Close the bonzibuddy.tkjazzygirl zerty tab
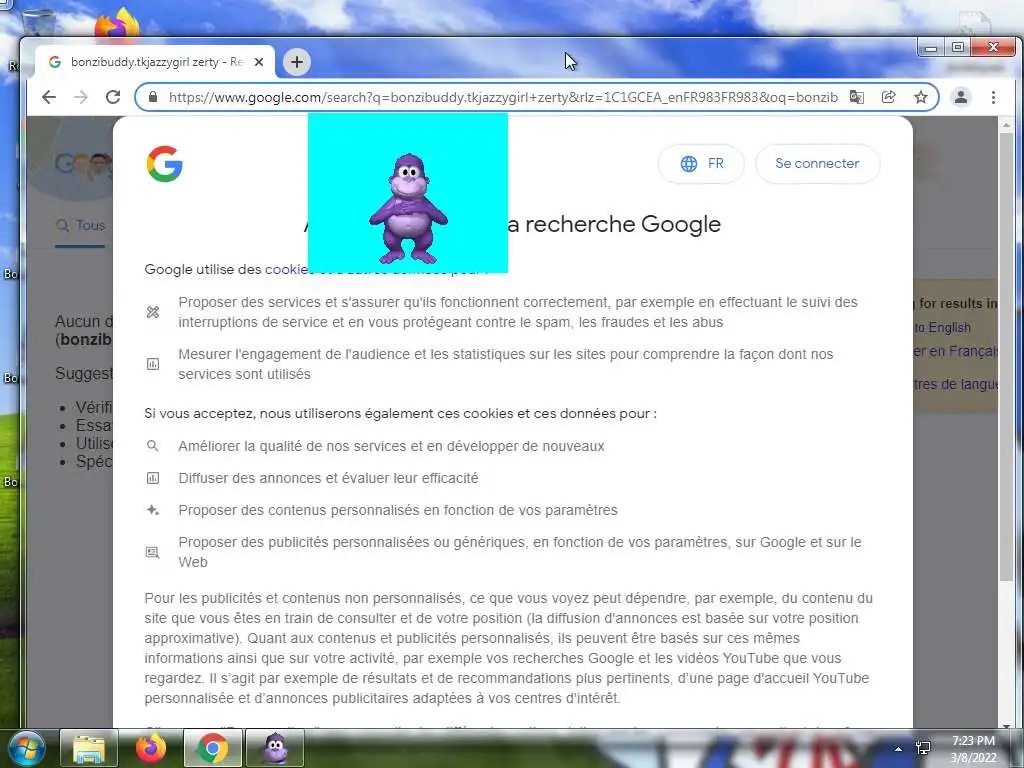The width and height of the screenshot is (1024, 768). click(x=259, y=62)
